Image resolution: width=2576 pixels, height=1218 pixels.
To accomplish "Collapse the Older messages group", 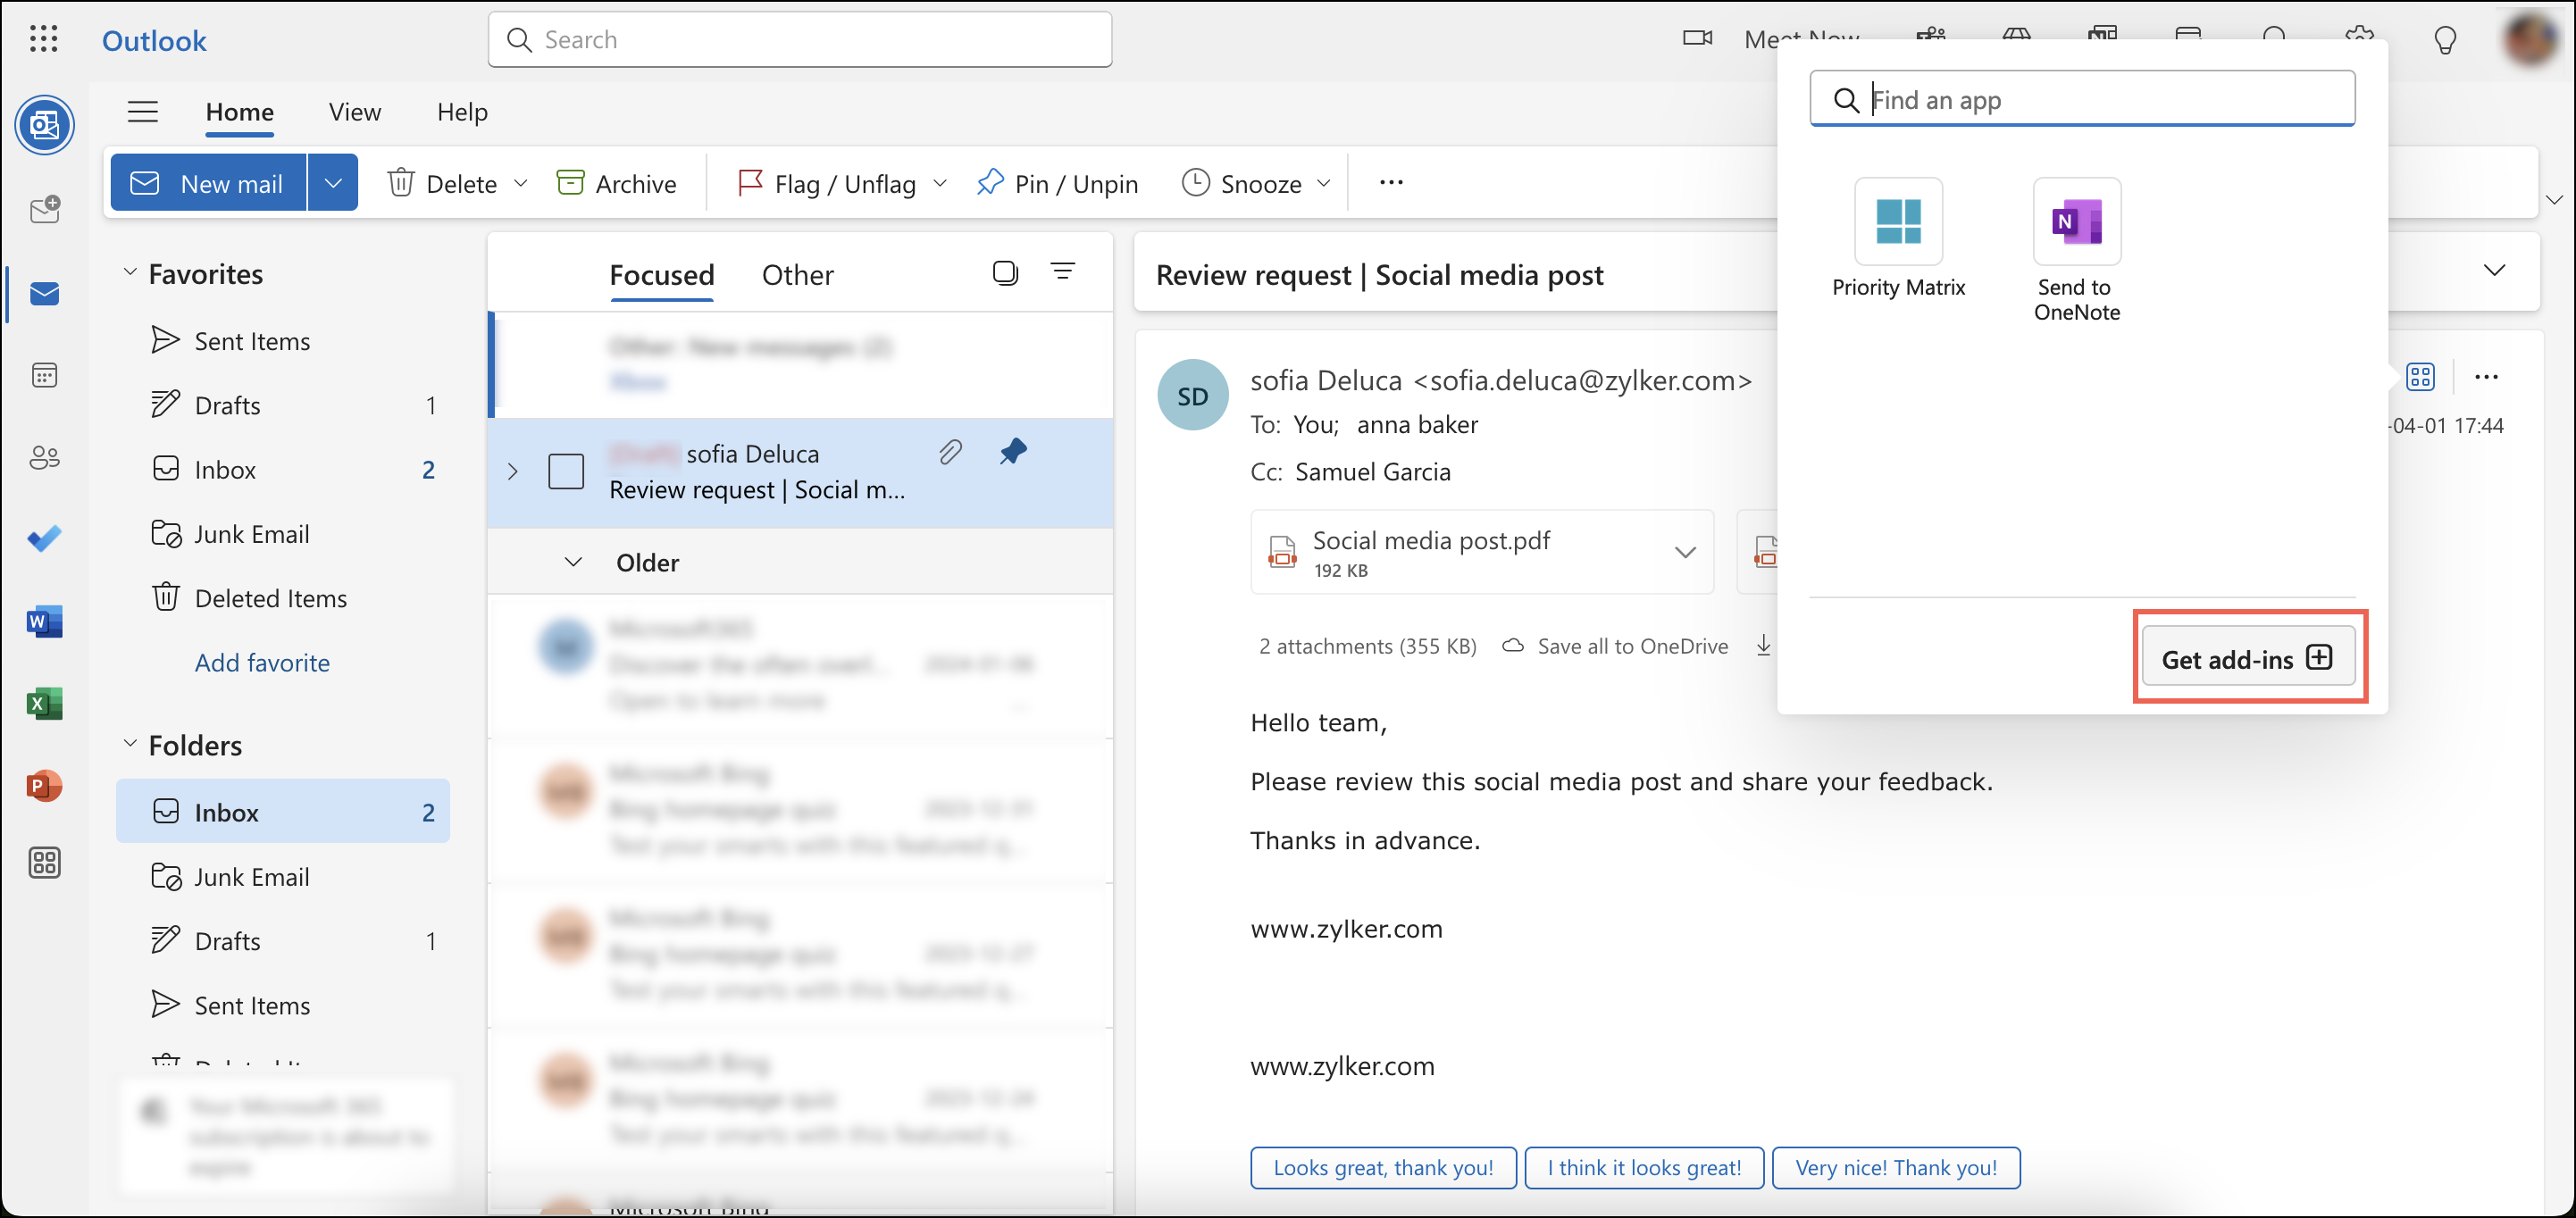I will (573, 562).
